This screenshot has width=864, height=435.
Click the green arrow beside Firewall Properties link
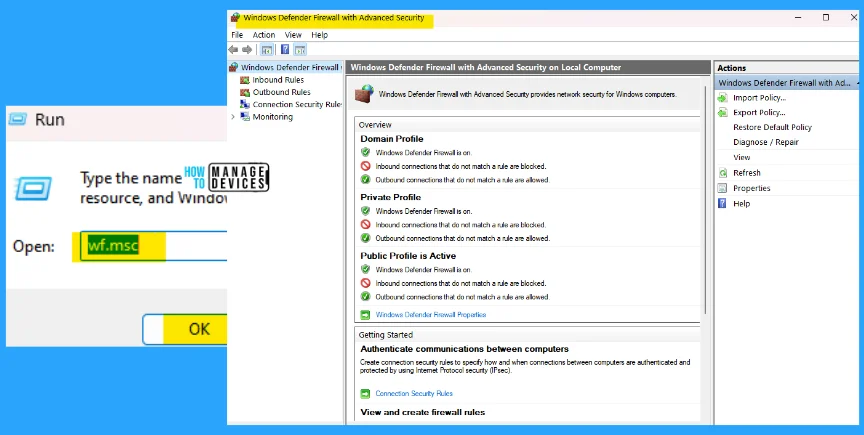[365, 315]
